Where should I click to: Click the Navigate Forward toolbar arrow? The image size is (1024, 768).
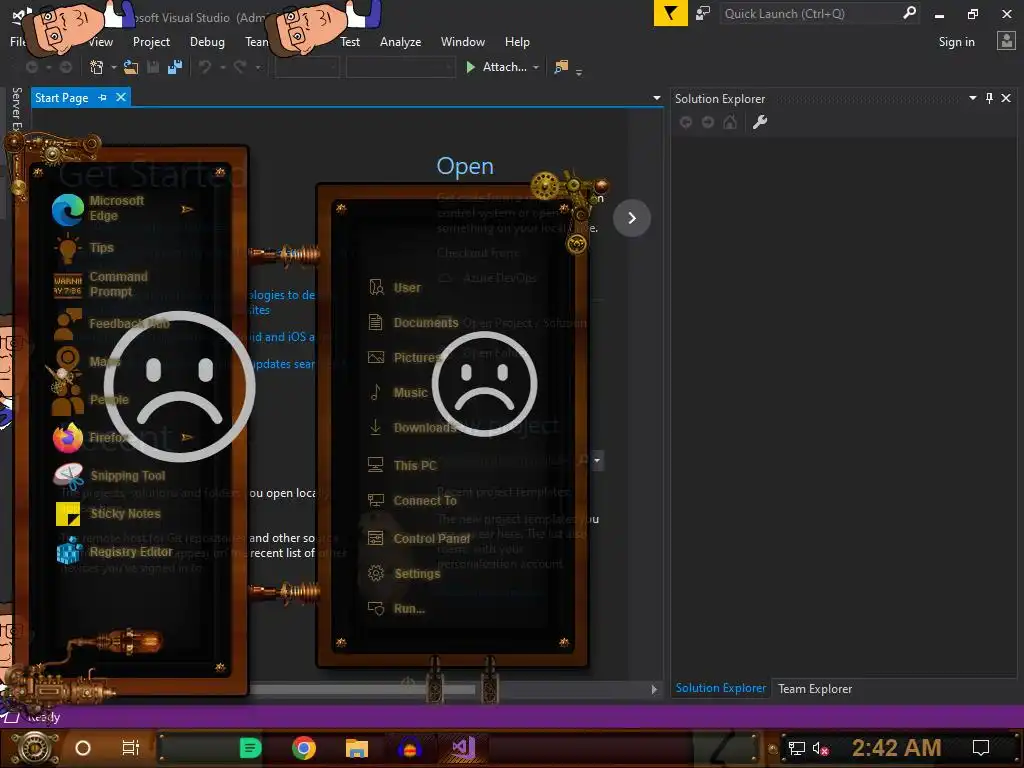[x=65, y=67]
